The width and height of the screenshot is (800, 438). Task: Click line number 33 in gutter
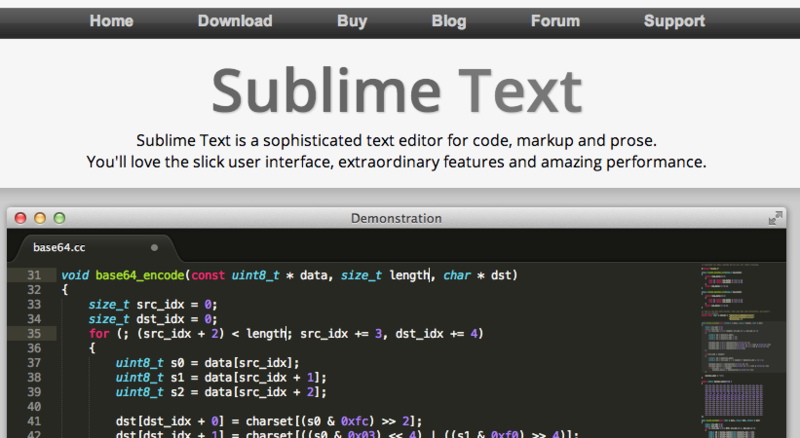[x=34, y=305]
